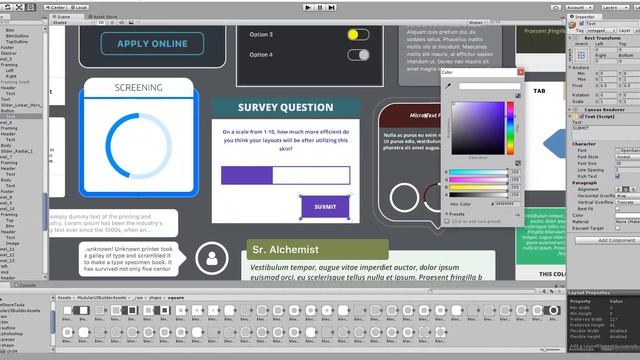The width and height of the screenshot is (640, 360).
Task: Open the Vertical Overflow dropdown
Action: 627,202
